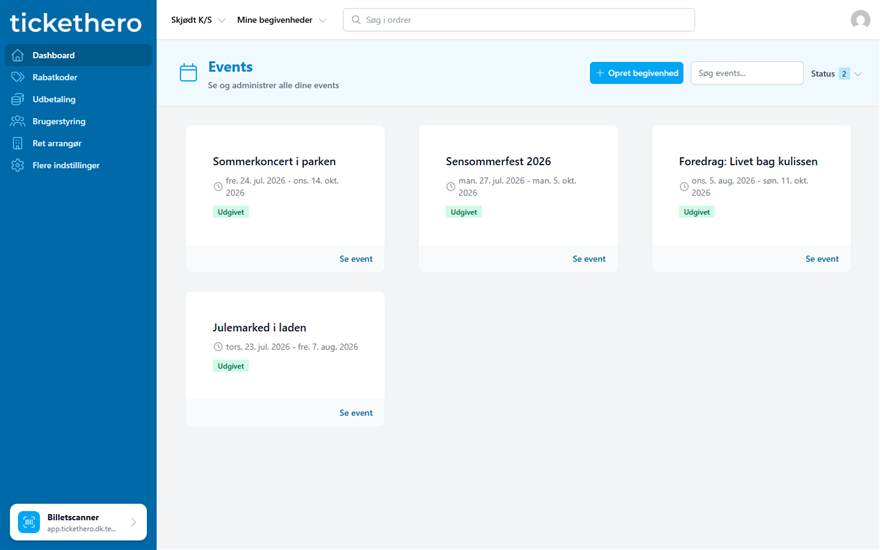The image size is (880, 550).
Task: Click the Foredrag: Livet bag kulissen title
Action: pos(748,162)
